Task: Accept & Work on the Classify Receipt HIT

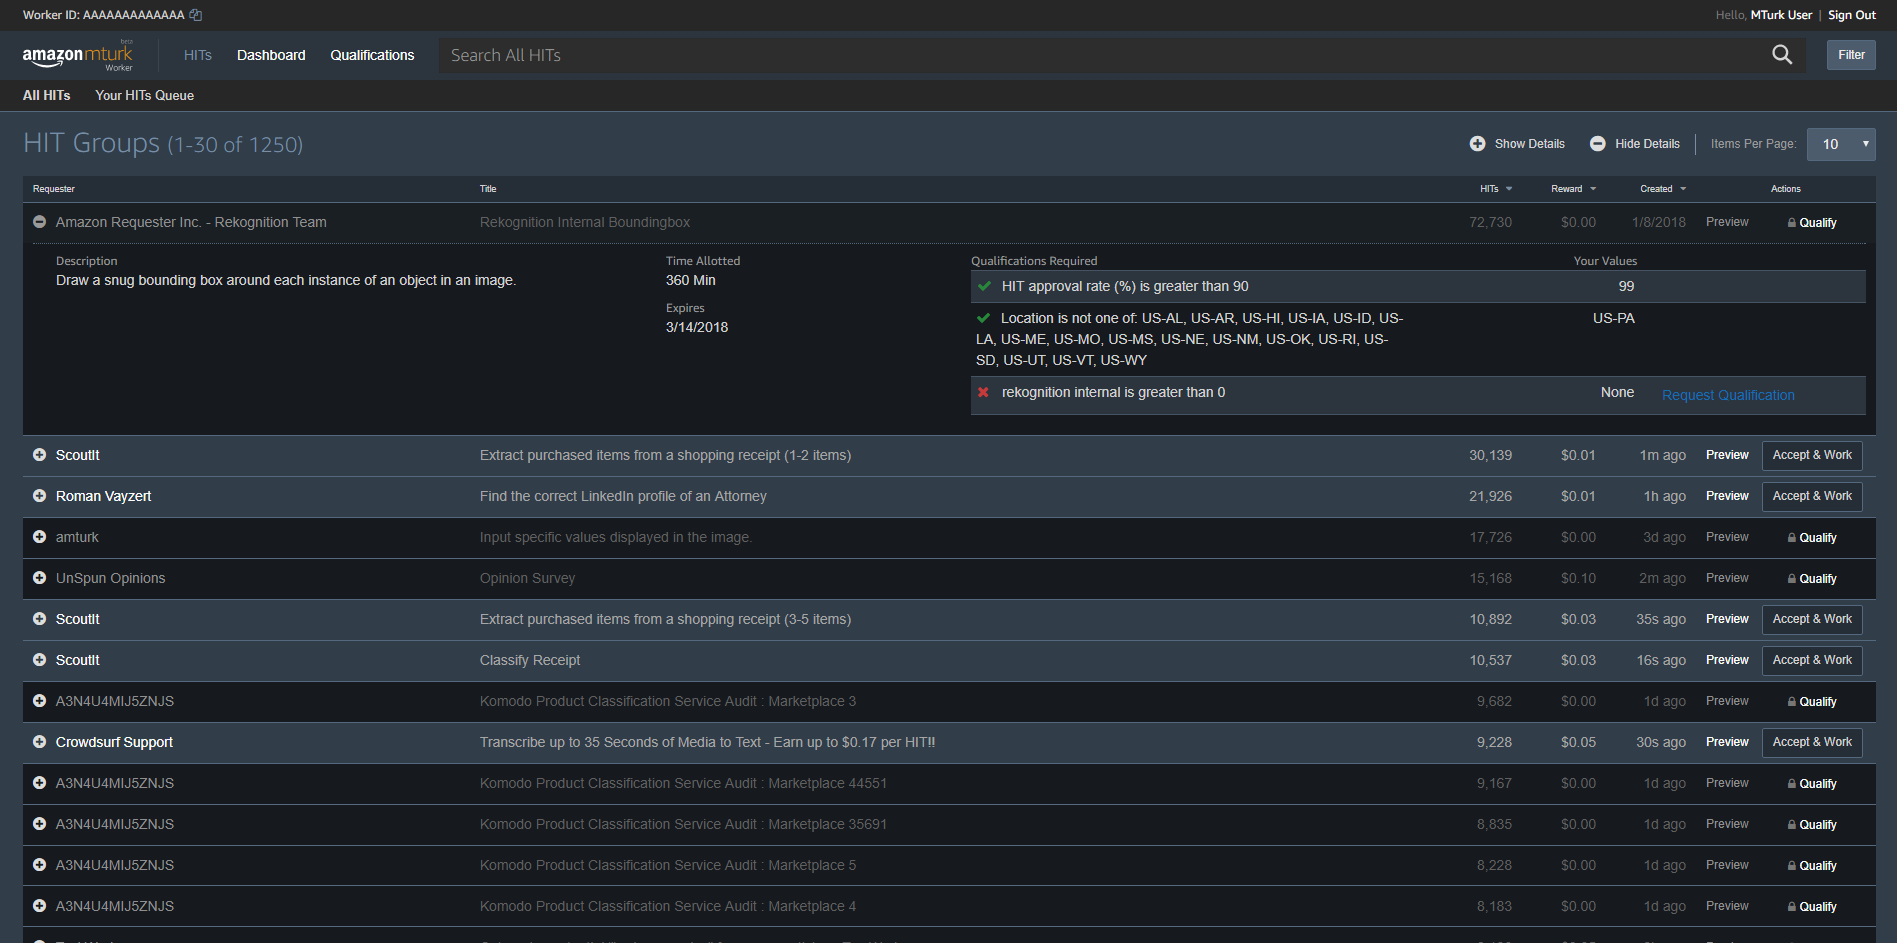Action: (x=1811, y=660)
